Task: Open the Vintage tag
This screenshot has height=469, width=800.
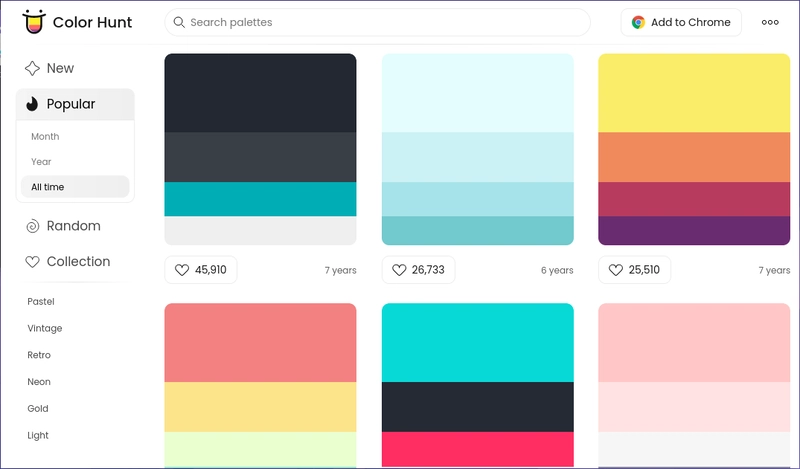Action: (45, 328)
